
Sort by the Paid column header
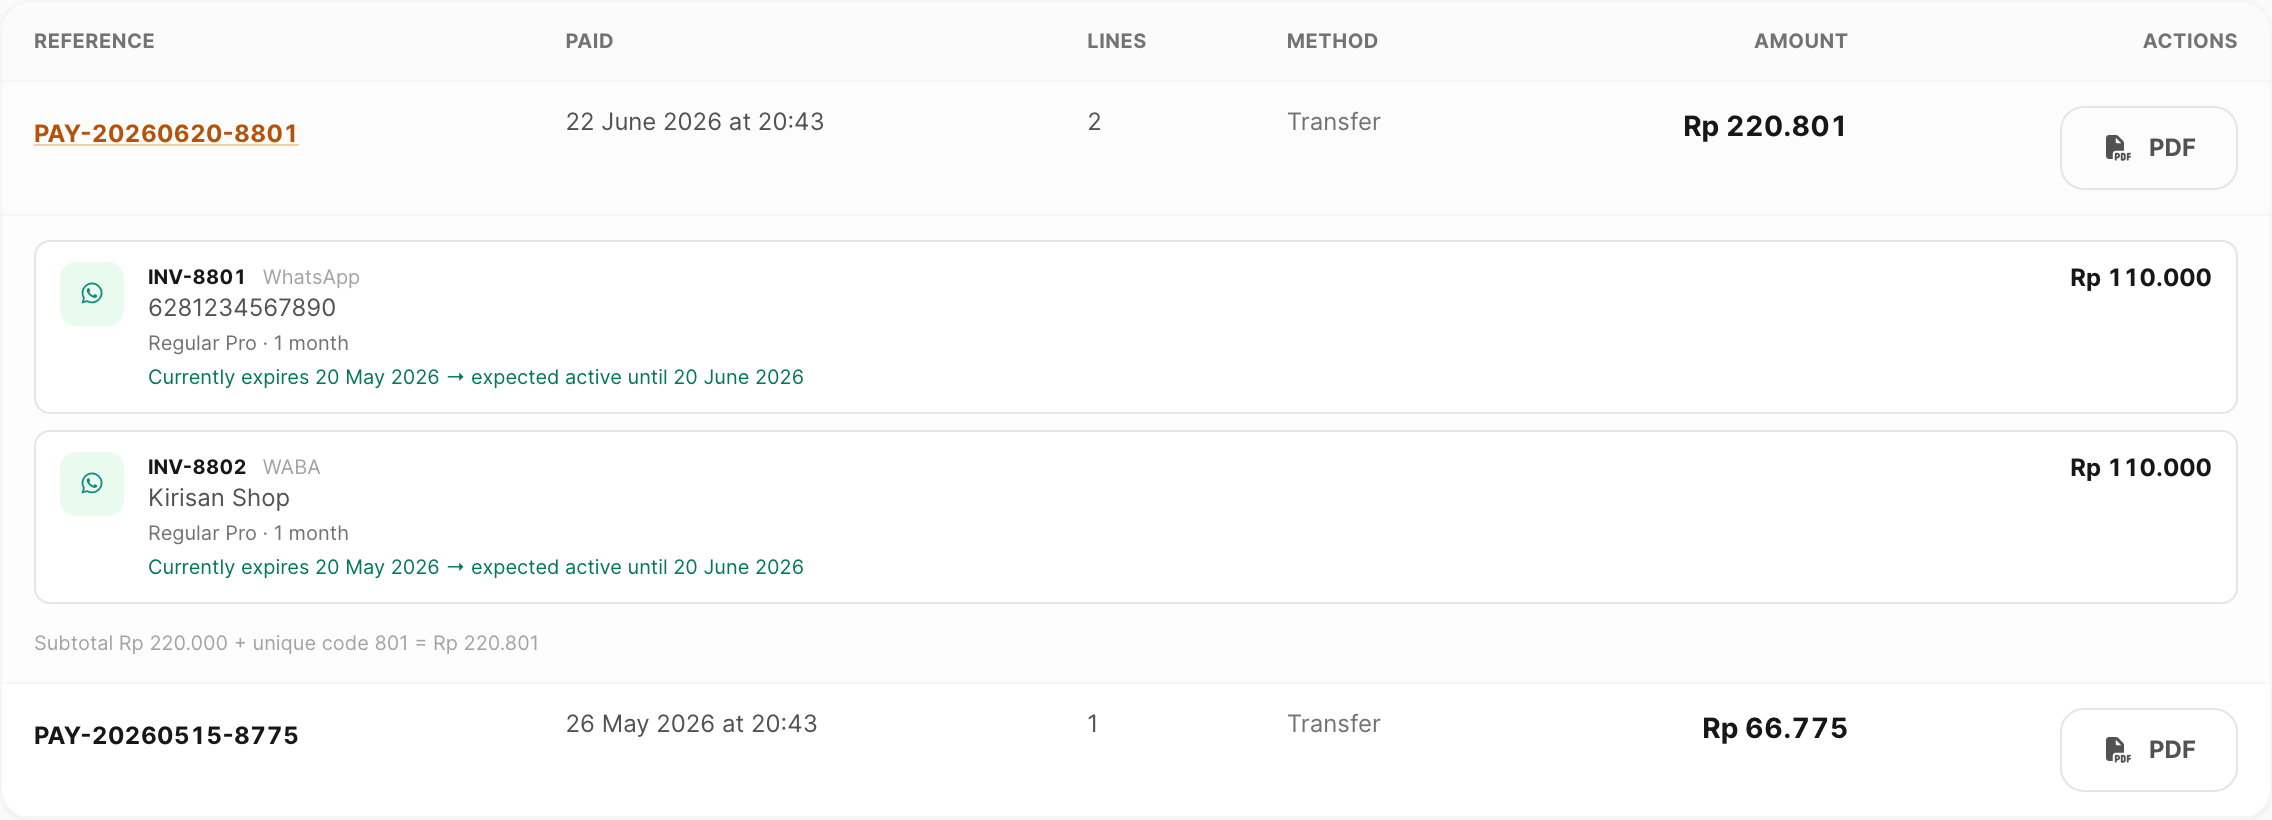tap(589, 41)
